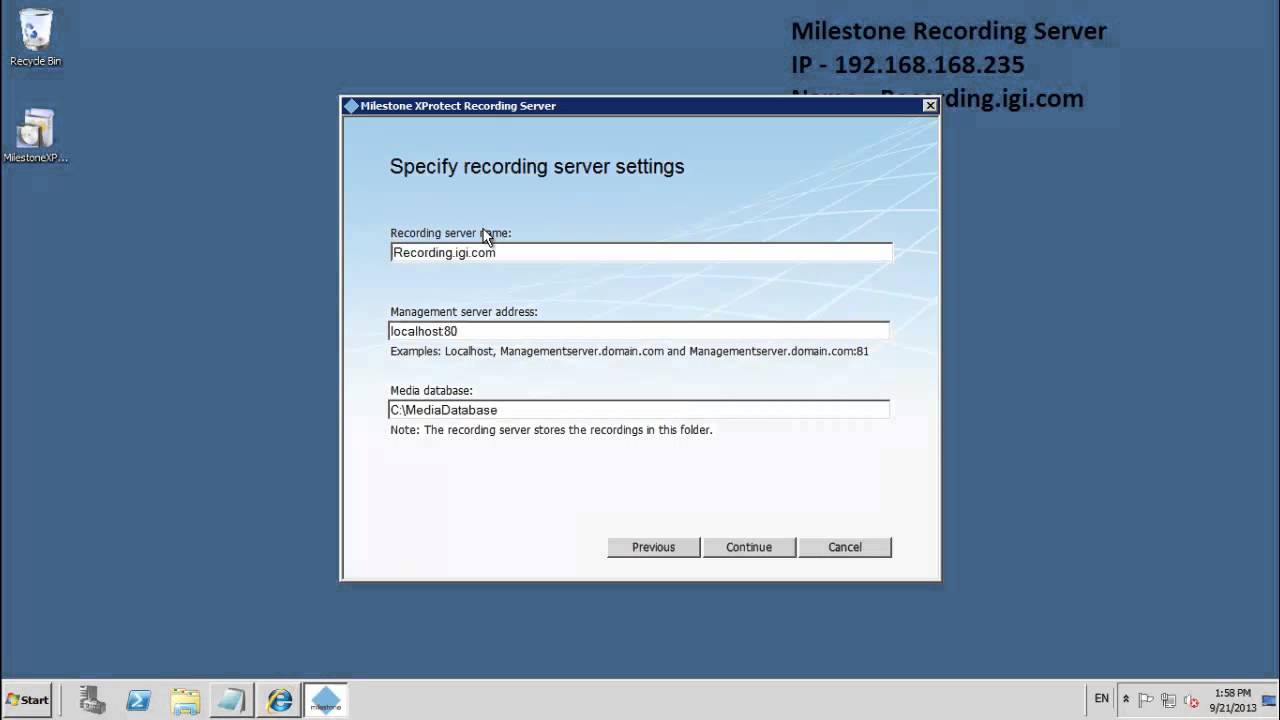The width and height of the screenshot is (1280, 720).
Task: Click the Management server address field
Action: pos(639,331)
